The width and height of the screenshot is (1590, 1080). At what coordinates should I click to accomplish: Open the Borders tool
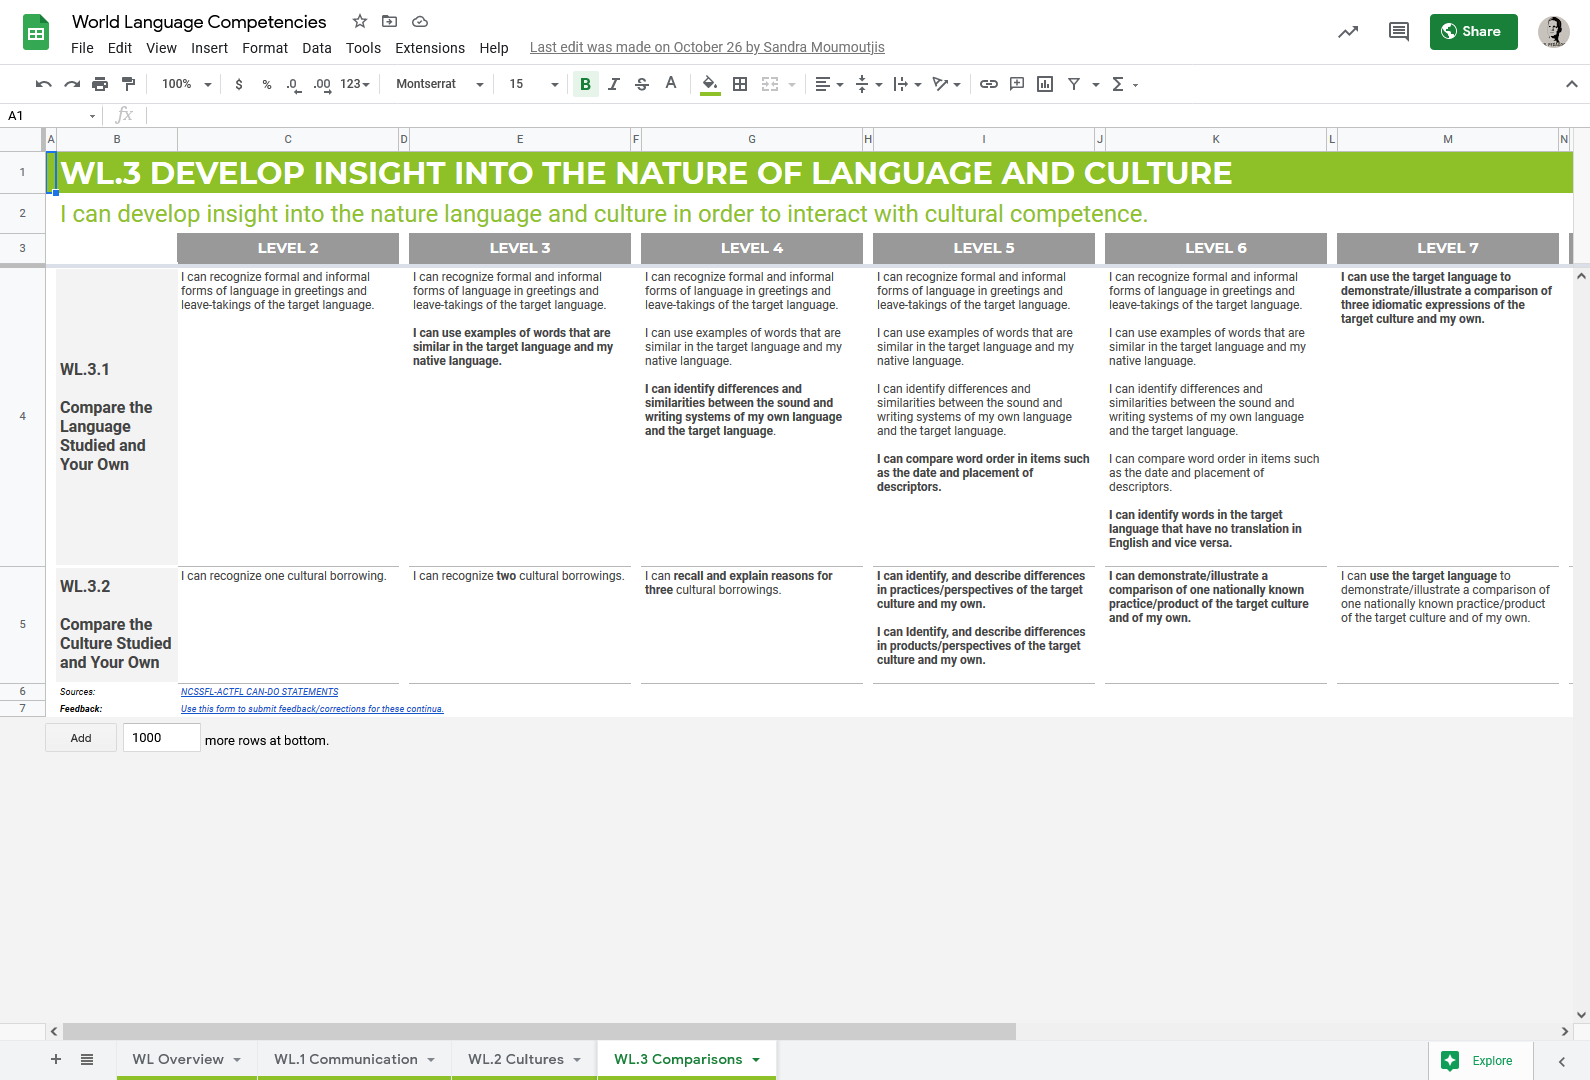pos(740,84)
